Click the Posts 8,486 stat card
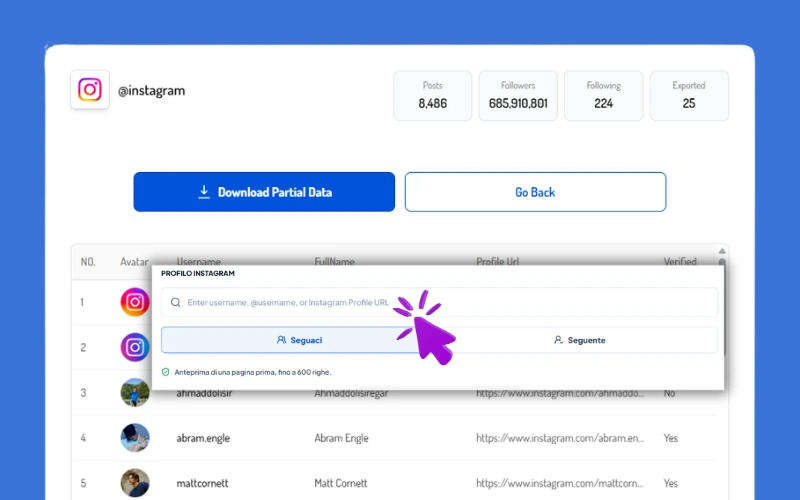800x500 pixels. 433,95
